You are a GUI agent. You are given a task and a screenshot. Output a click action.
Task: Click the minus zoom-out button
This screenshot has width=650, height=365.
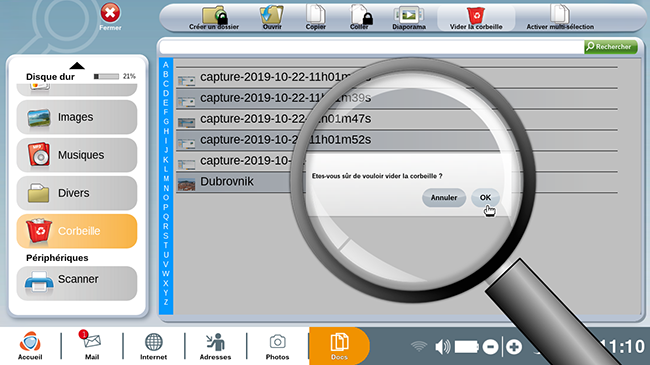point(490,347)
